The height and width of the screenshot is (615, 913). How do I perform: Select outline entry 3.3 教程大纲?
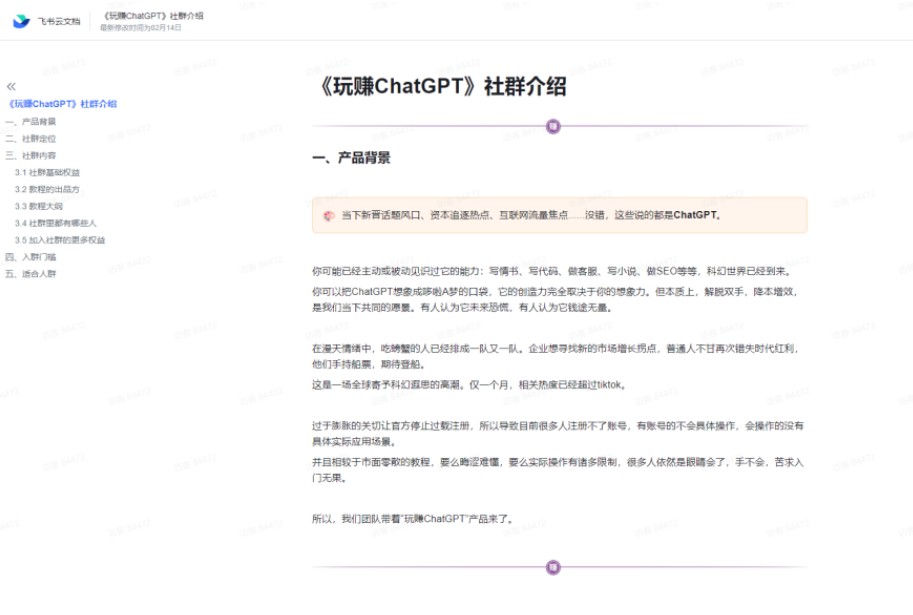point(38,206)
